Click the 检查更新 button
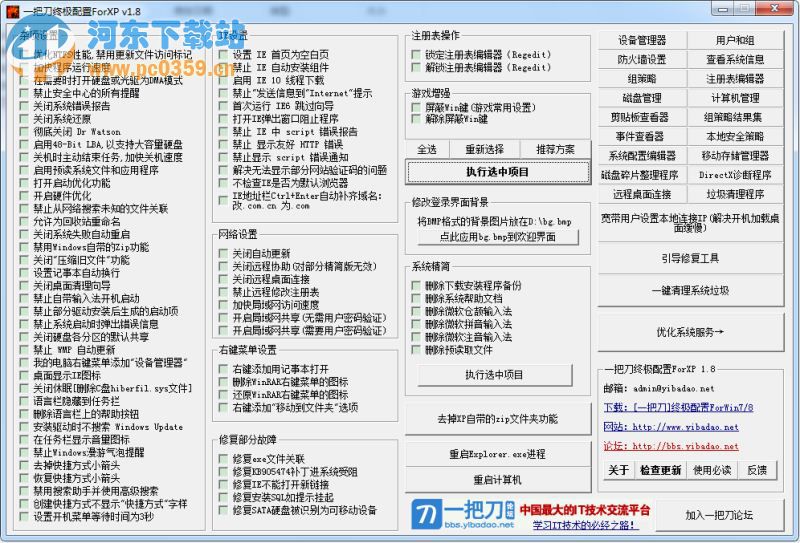 [661, 470]
